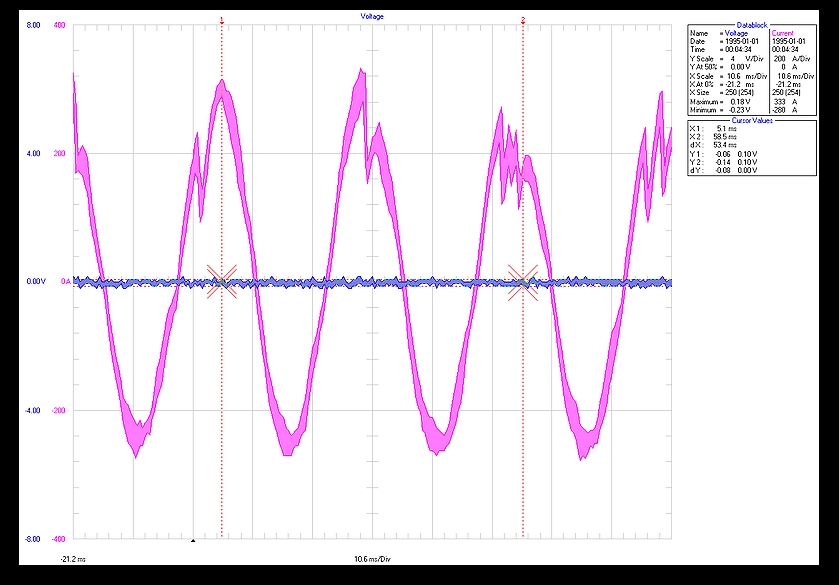Click the red cross on cursor 2 line

(x=523, y=282)
